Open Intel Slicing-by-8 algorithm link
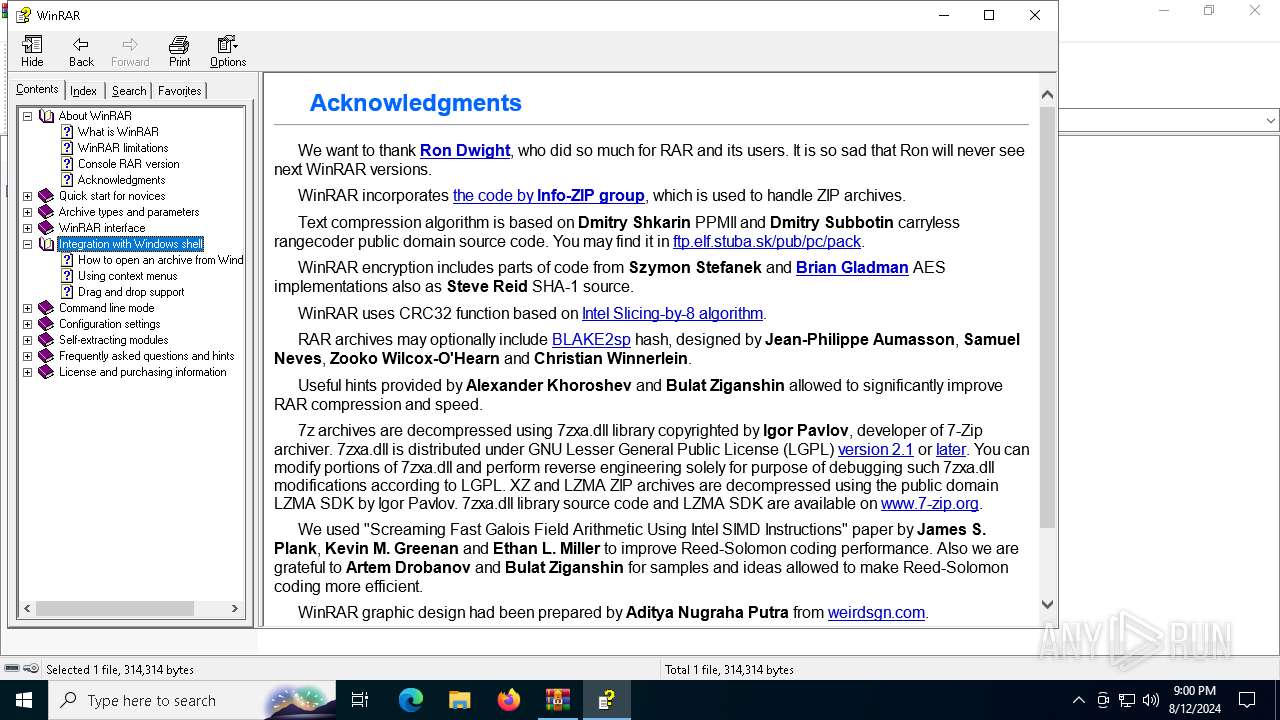This screenshot has height=720, width=1280. click(673, 313)
